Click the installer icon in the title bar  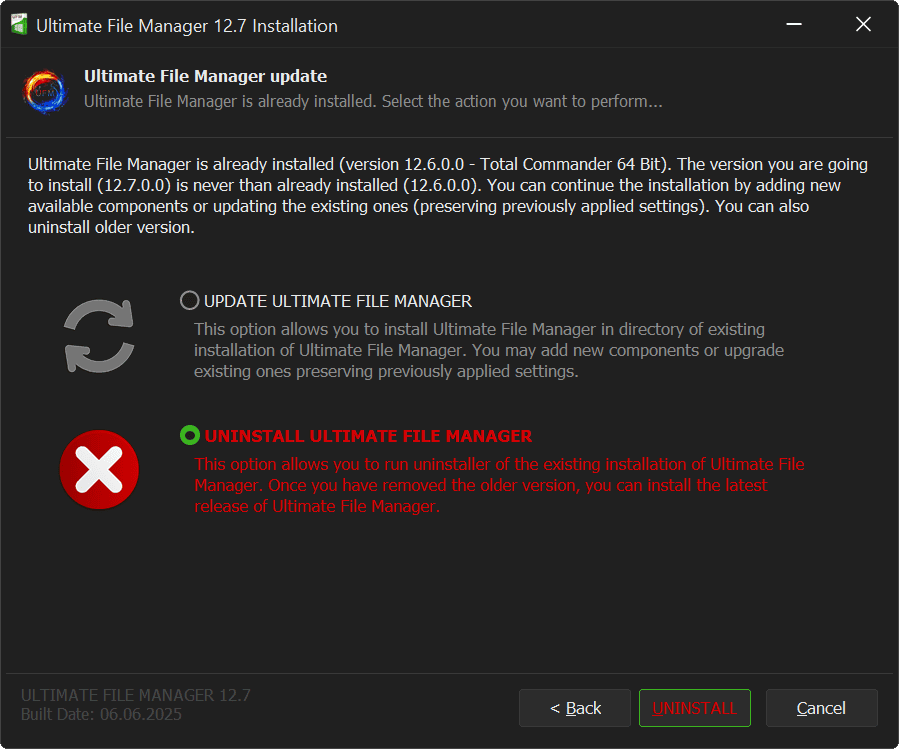tap(18, 25)
